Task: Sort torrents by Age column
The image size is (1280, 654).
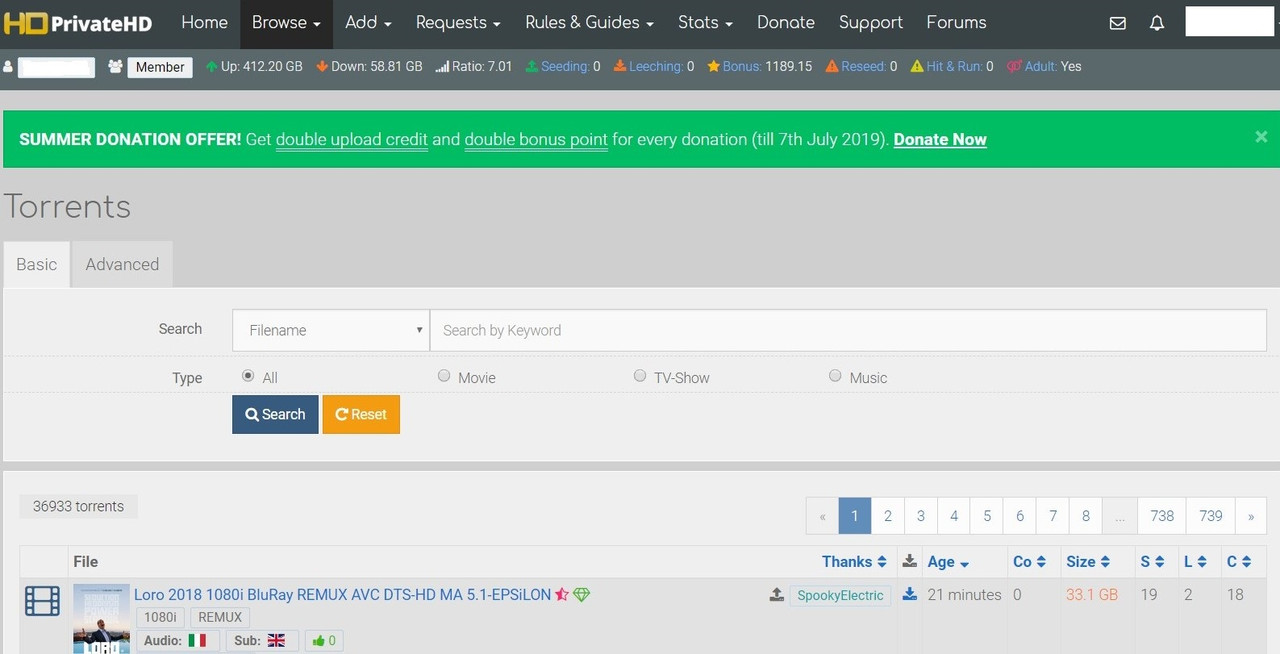Action: [948, 562]
